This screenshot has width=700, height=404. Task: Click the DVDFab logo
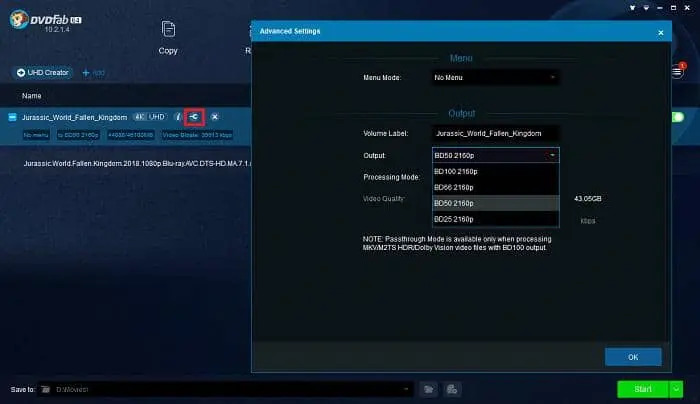(x=45, y=21)
